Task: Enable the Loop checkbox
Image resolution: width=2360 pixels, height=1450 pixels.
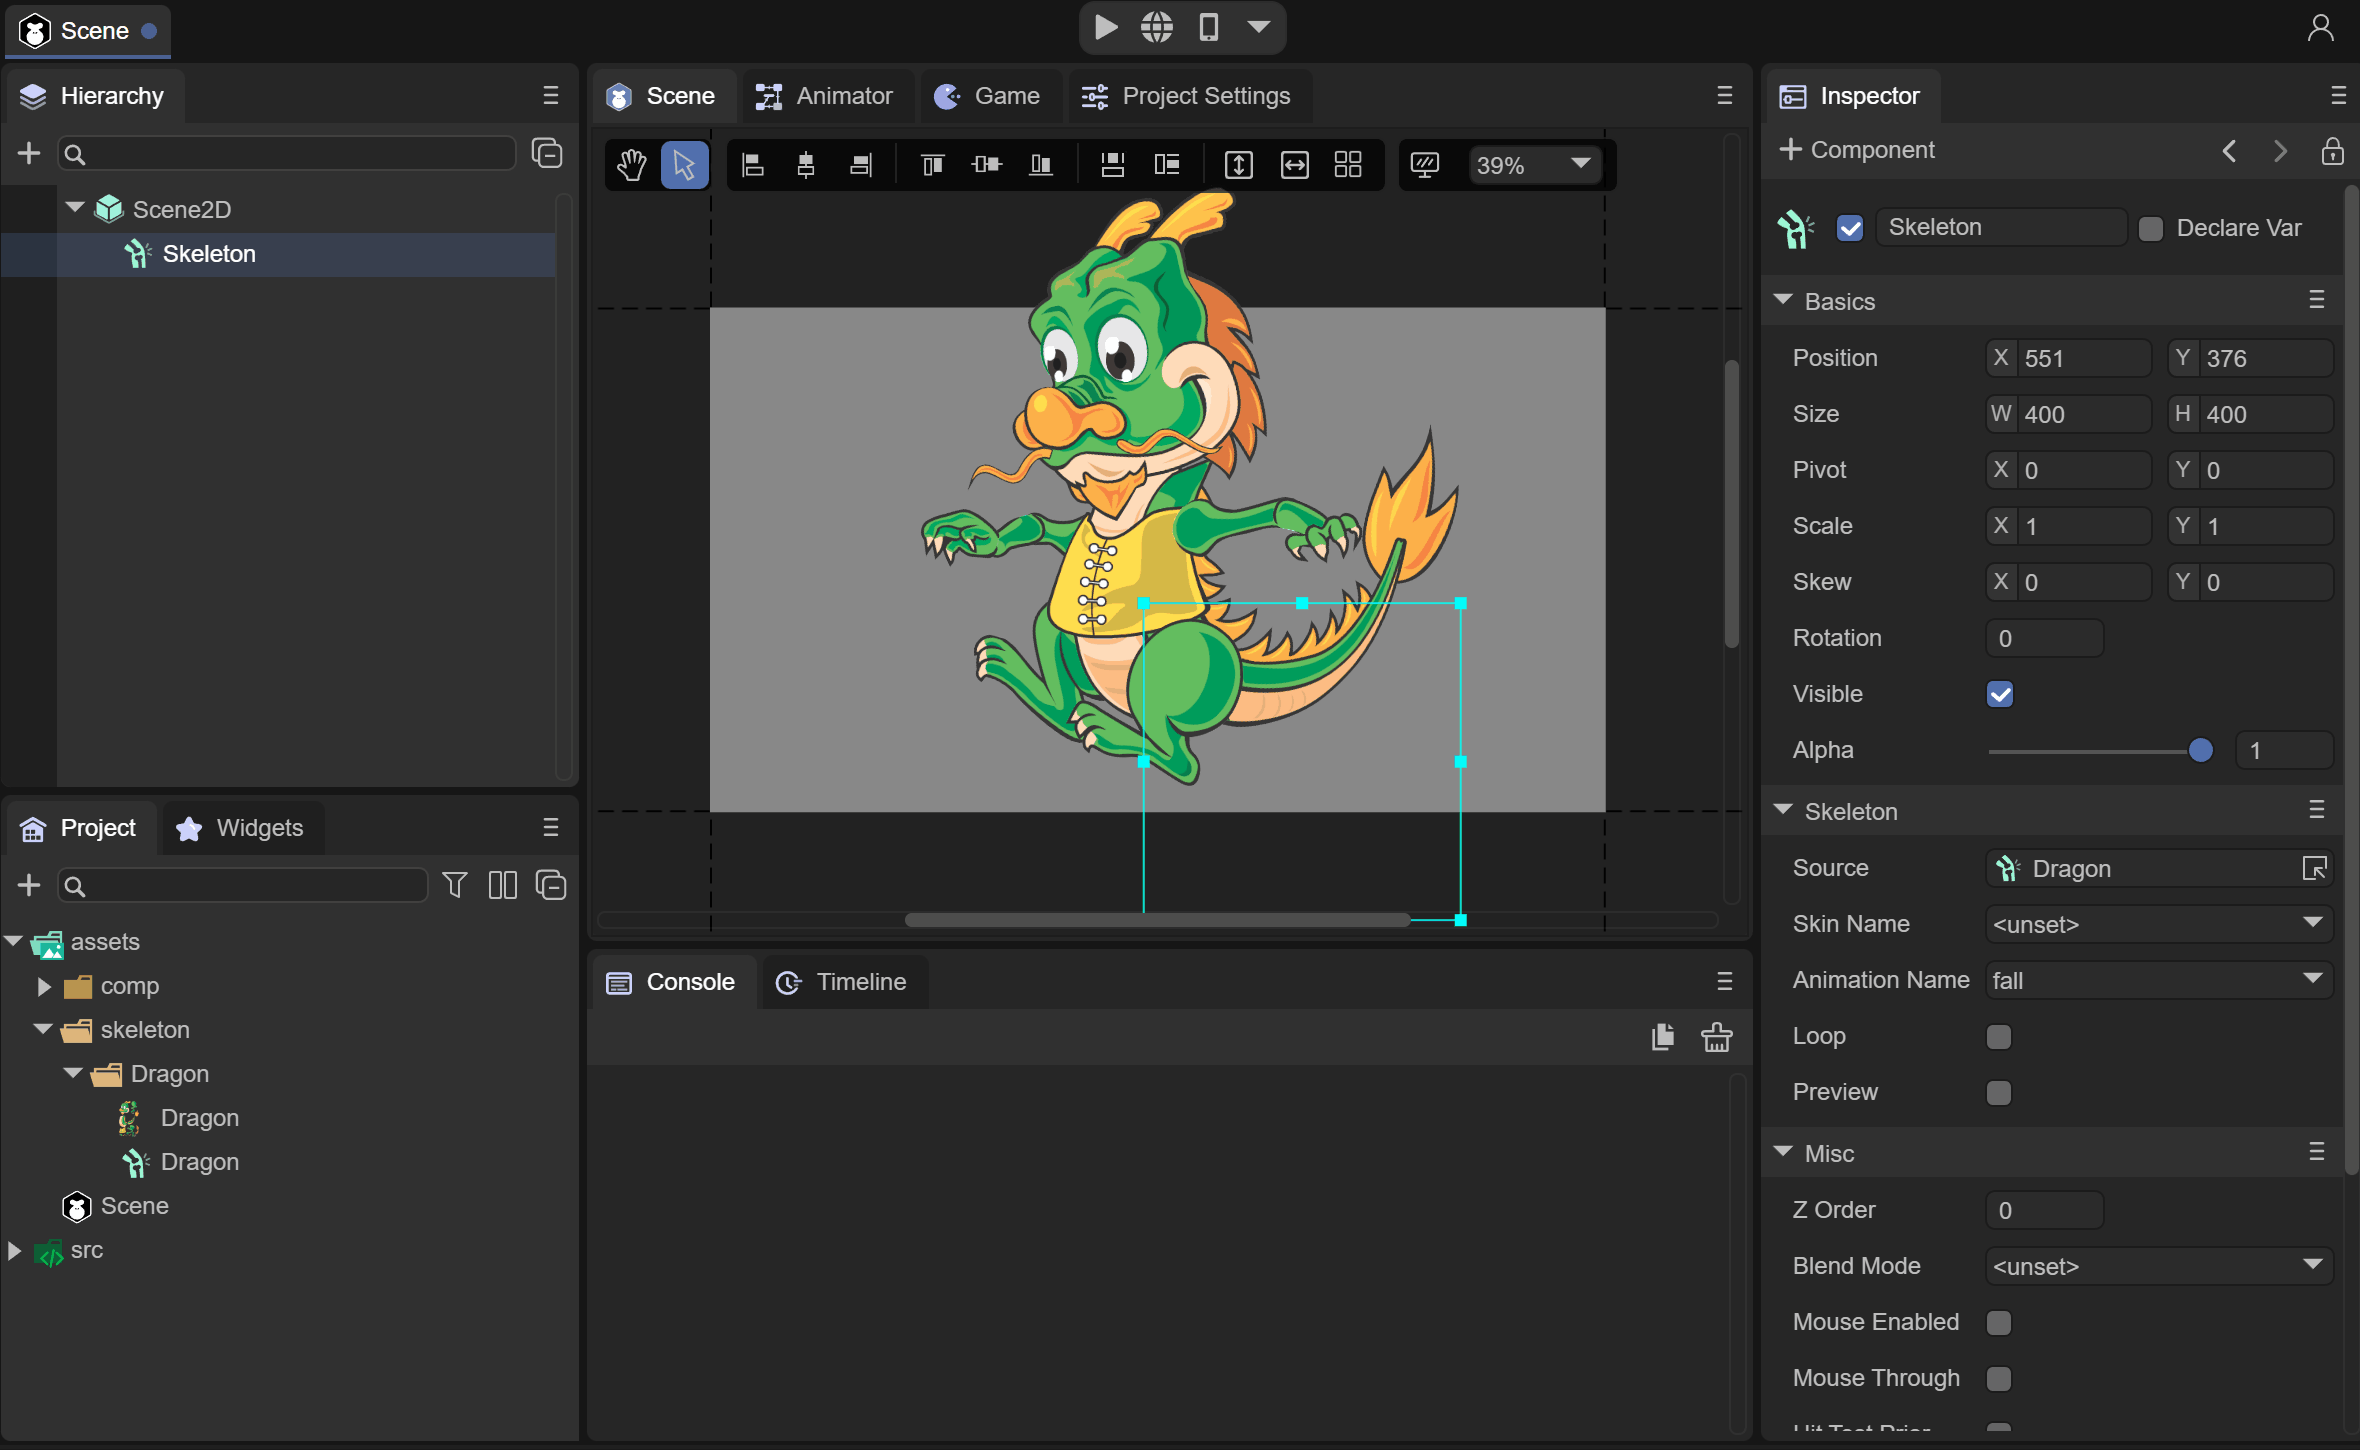Action: (x=1999, y=1037)
